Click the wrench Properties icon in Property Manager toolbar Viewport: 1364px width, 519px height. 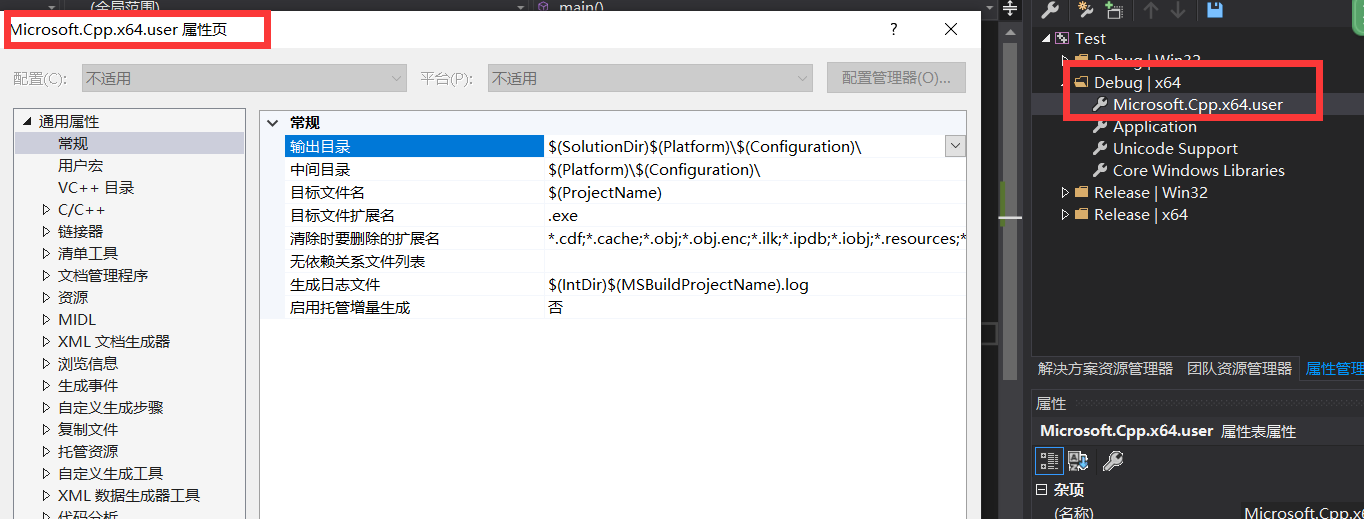pos(1050,10)
